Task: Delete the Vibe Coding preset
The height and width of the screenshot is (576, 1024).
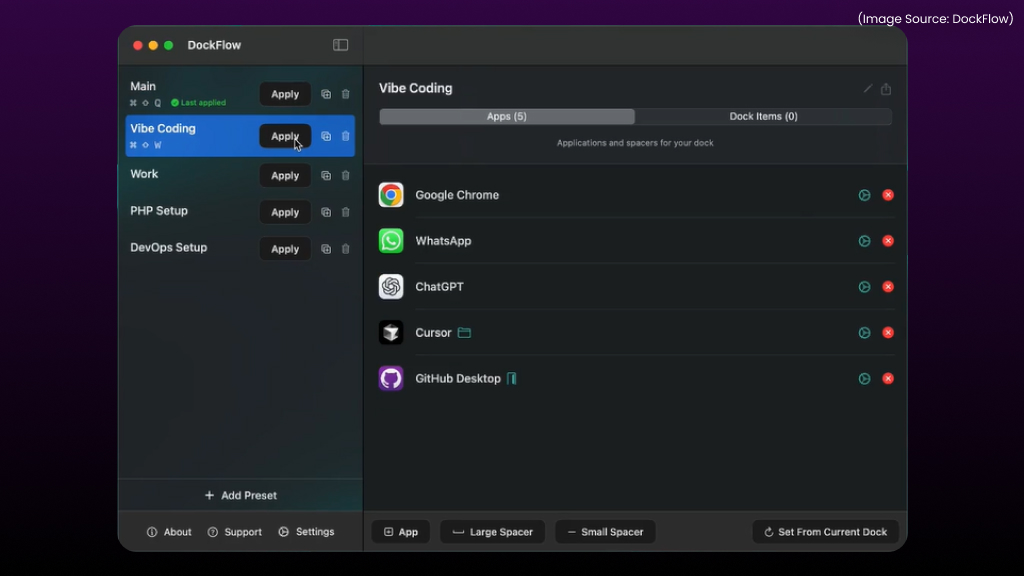Action: pos(345,136)
